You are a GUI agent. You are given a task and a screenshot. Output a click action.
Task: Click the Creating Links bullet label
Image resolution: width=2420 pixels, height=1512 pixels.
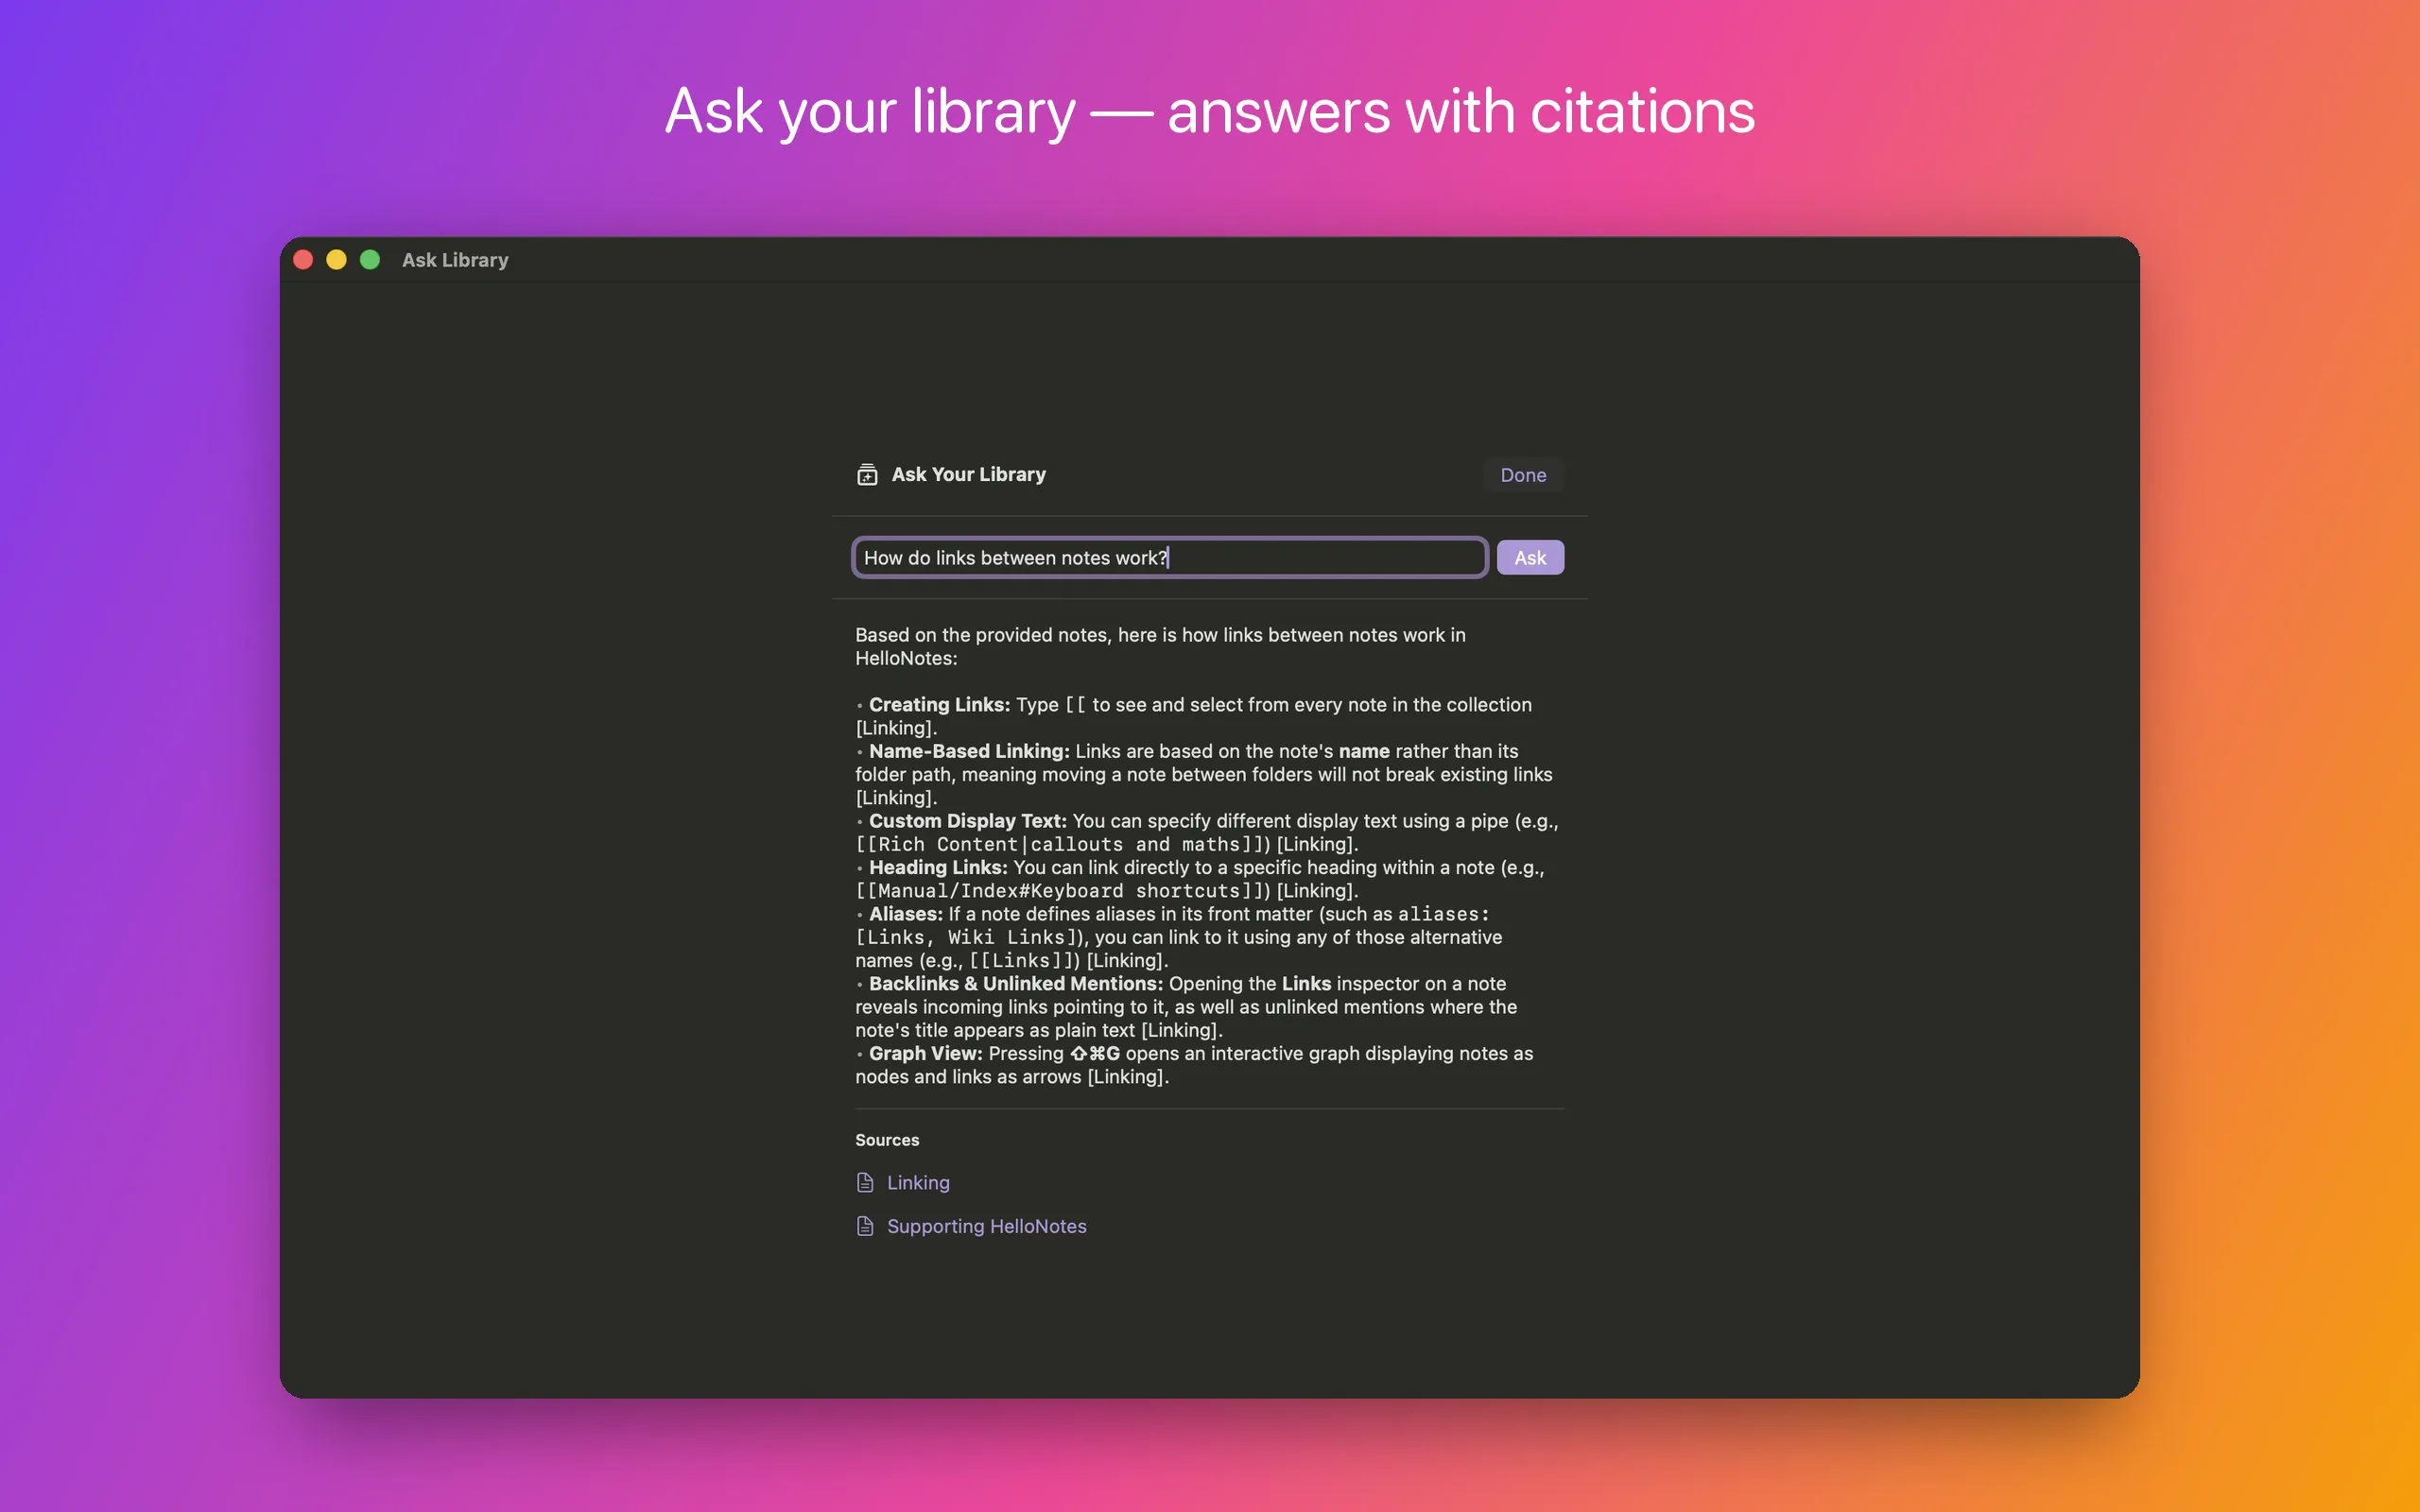tap(939, 705)
